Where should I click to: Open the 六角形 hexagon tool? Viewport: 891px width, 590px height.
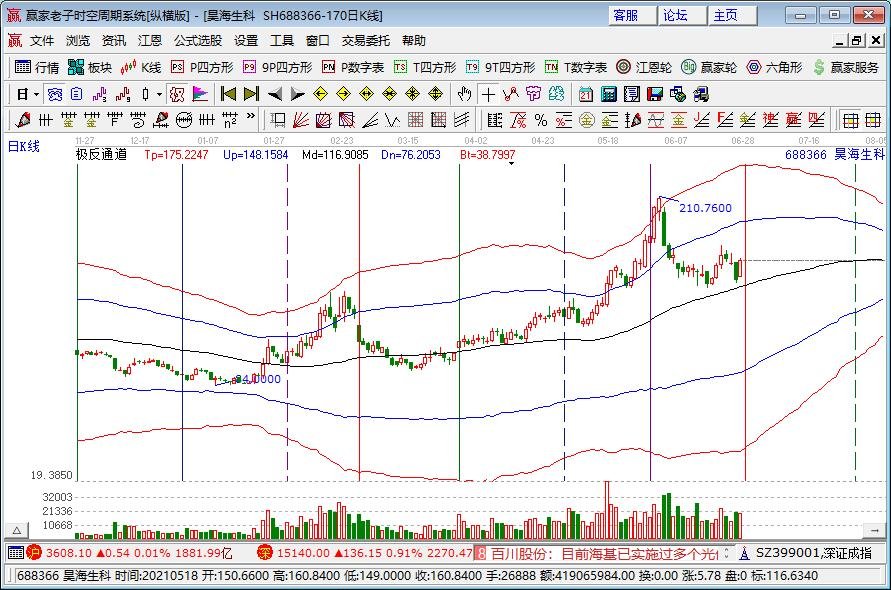[775, 68]
